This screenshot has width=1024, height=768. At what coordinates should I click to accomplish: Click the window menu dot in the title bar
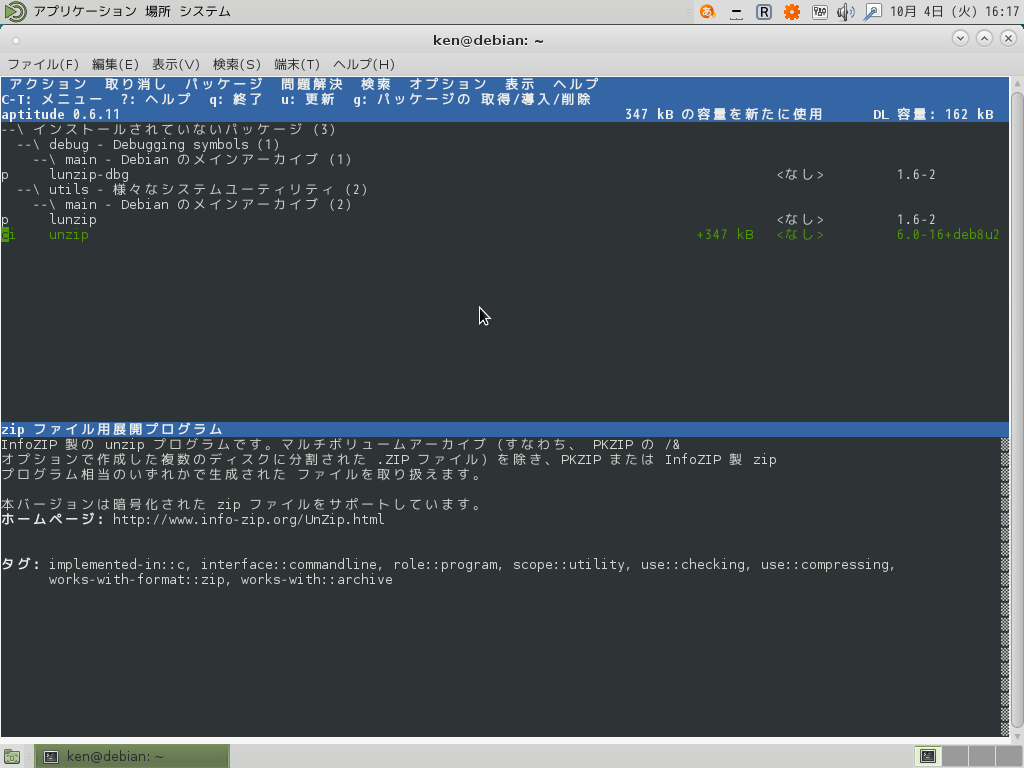point(16,40)
